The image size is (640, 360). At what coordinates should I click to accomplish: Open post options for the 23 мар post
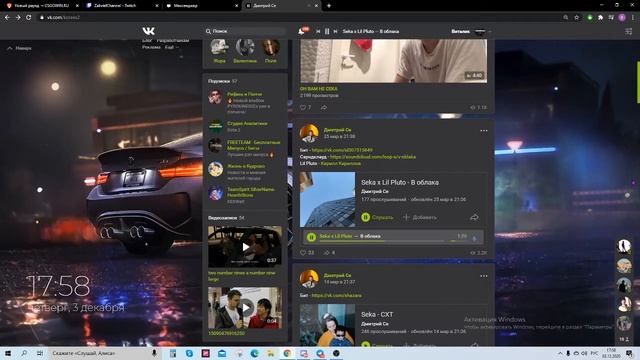(x=484, y=131)
